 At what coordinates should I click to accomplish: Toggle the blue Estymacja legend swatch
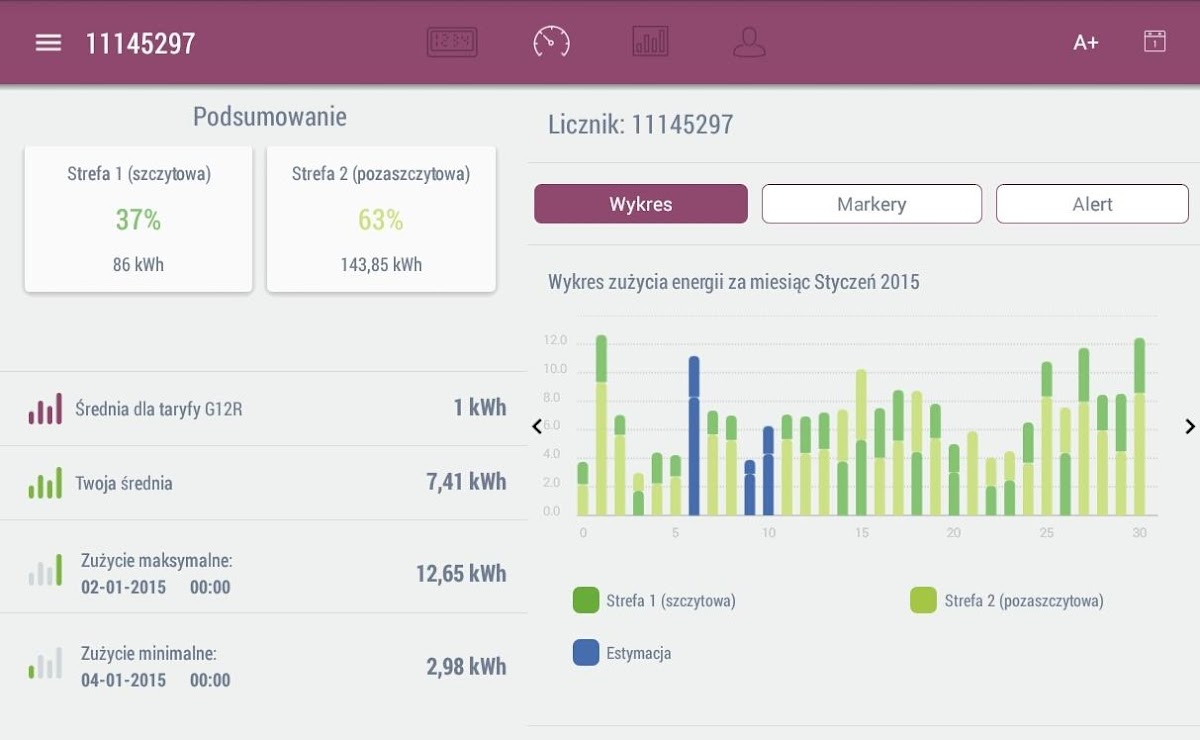[585, 653]
